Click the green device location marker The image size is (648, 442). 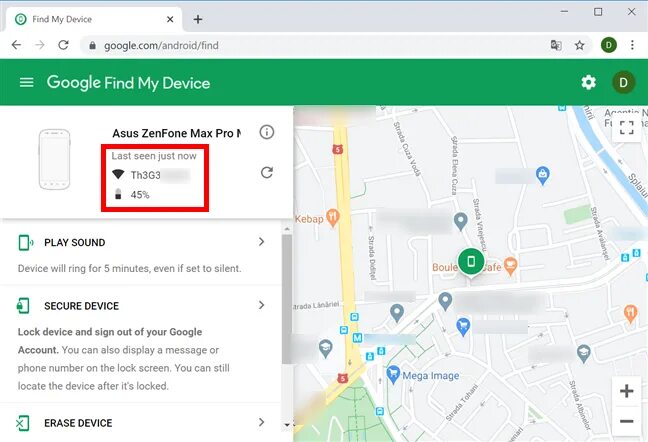471,262
